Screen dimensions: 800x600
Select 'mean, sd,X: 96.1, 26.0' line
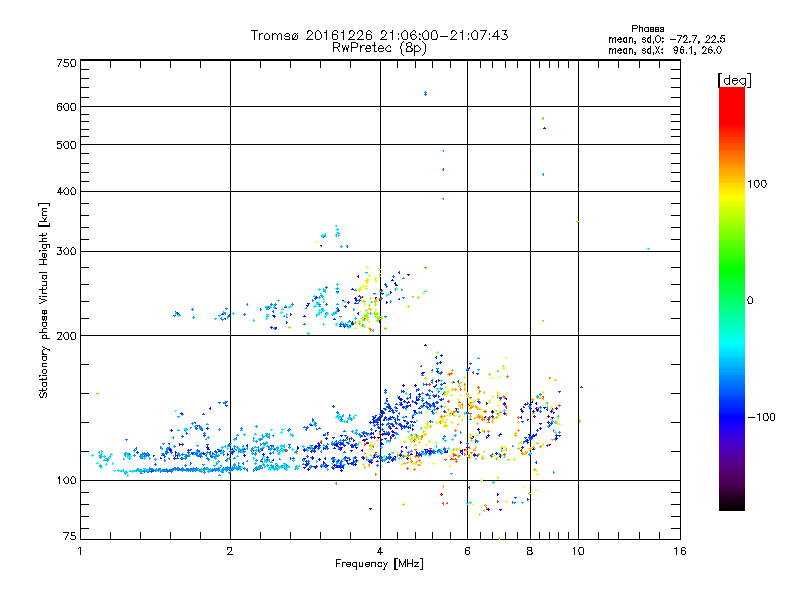coord(665,50)
